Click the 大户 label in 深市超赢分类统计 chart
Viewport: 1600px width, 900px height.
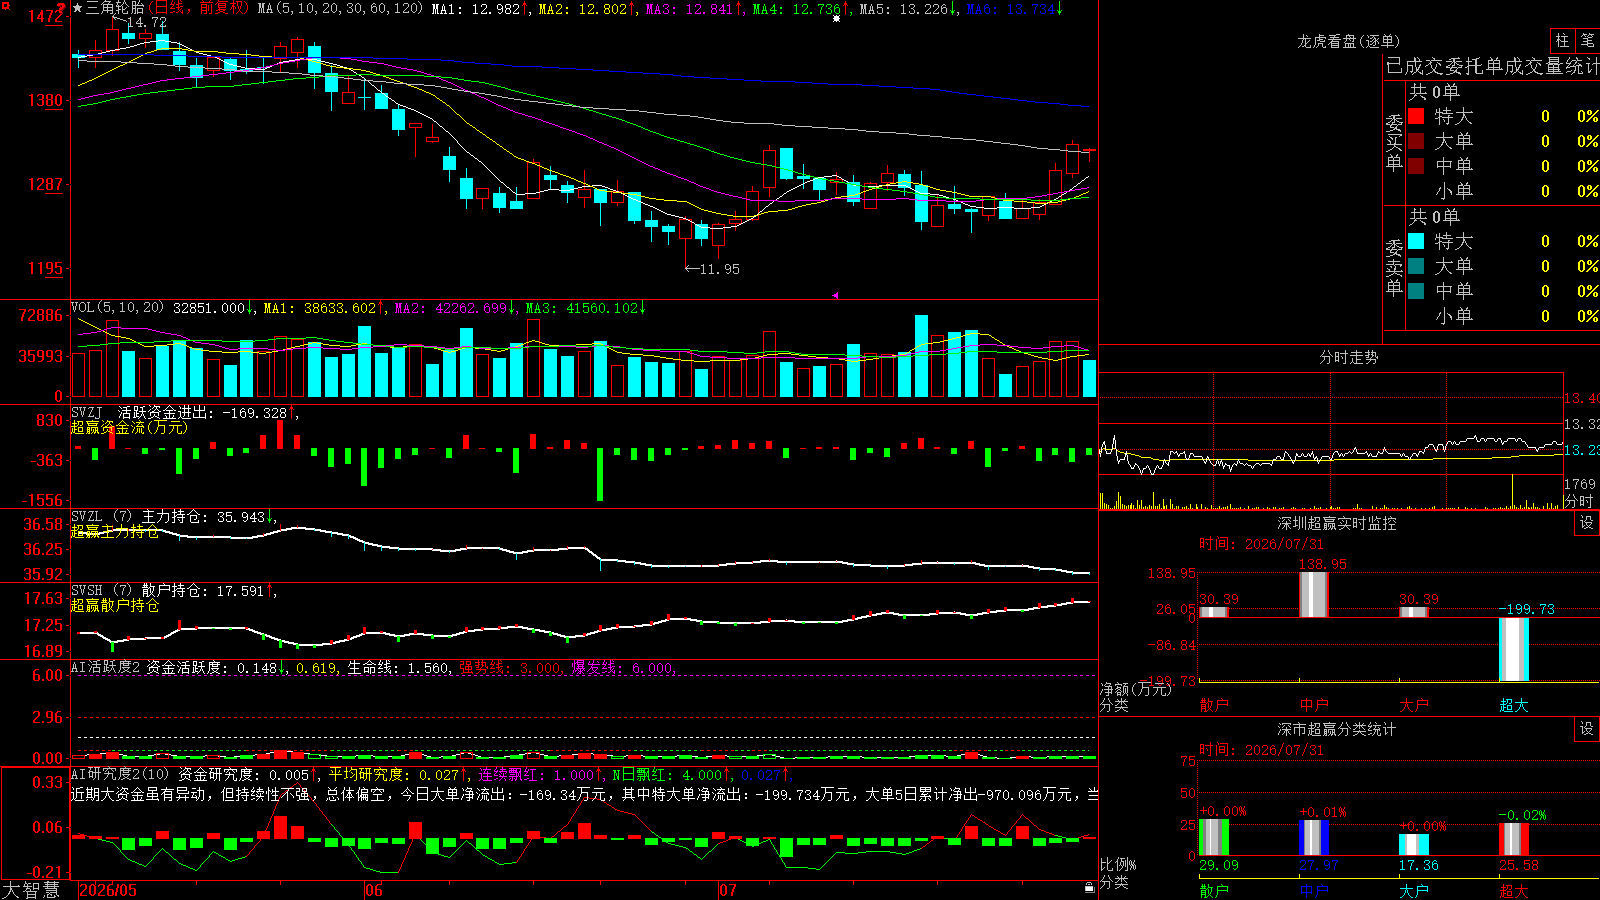pyautogui.click(x=1414, y=891)
